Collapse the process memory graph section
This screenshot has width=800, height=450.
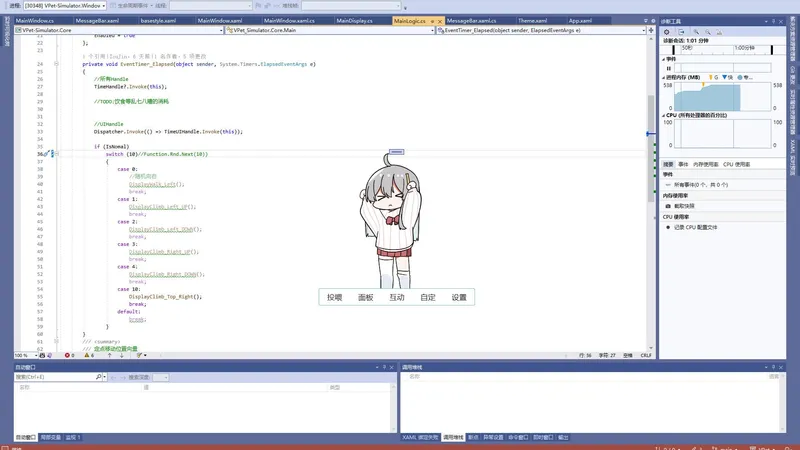coord(664,78)
